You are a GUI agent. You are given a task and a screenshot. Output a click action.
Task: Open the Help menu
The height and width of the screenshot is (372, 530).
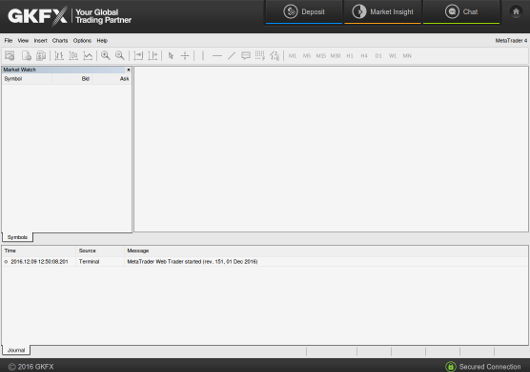pyautogui.click(x=102, y=41)
